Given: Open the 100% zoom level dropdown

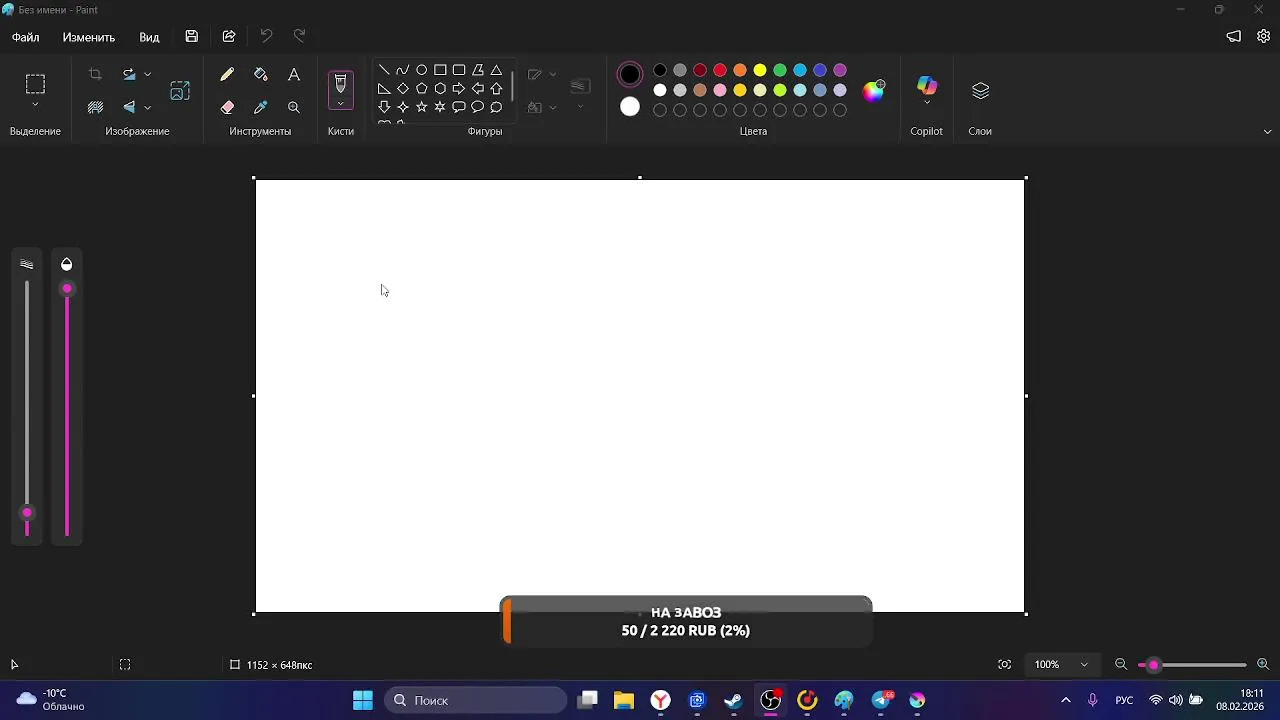Looking at the screenshot, I should click(x=1061, y=664).
